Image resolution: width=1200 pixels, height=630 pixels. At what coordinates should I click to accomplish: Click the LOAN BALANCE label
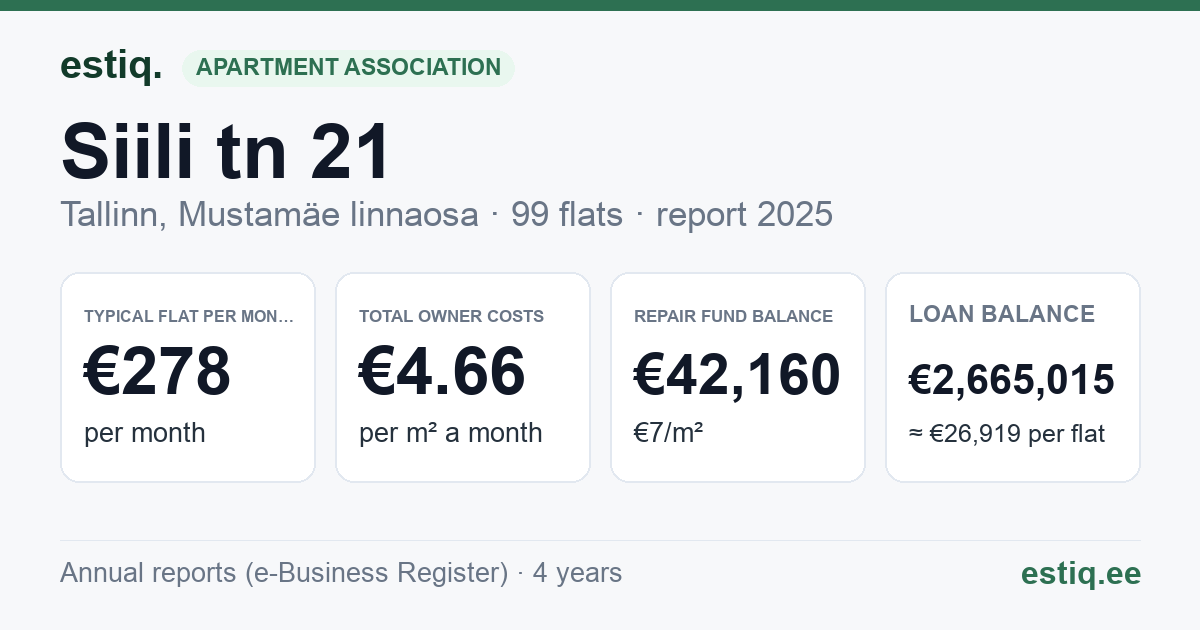[1002, 314]
